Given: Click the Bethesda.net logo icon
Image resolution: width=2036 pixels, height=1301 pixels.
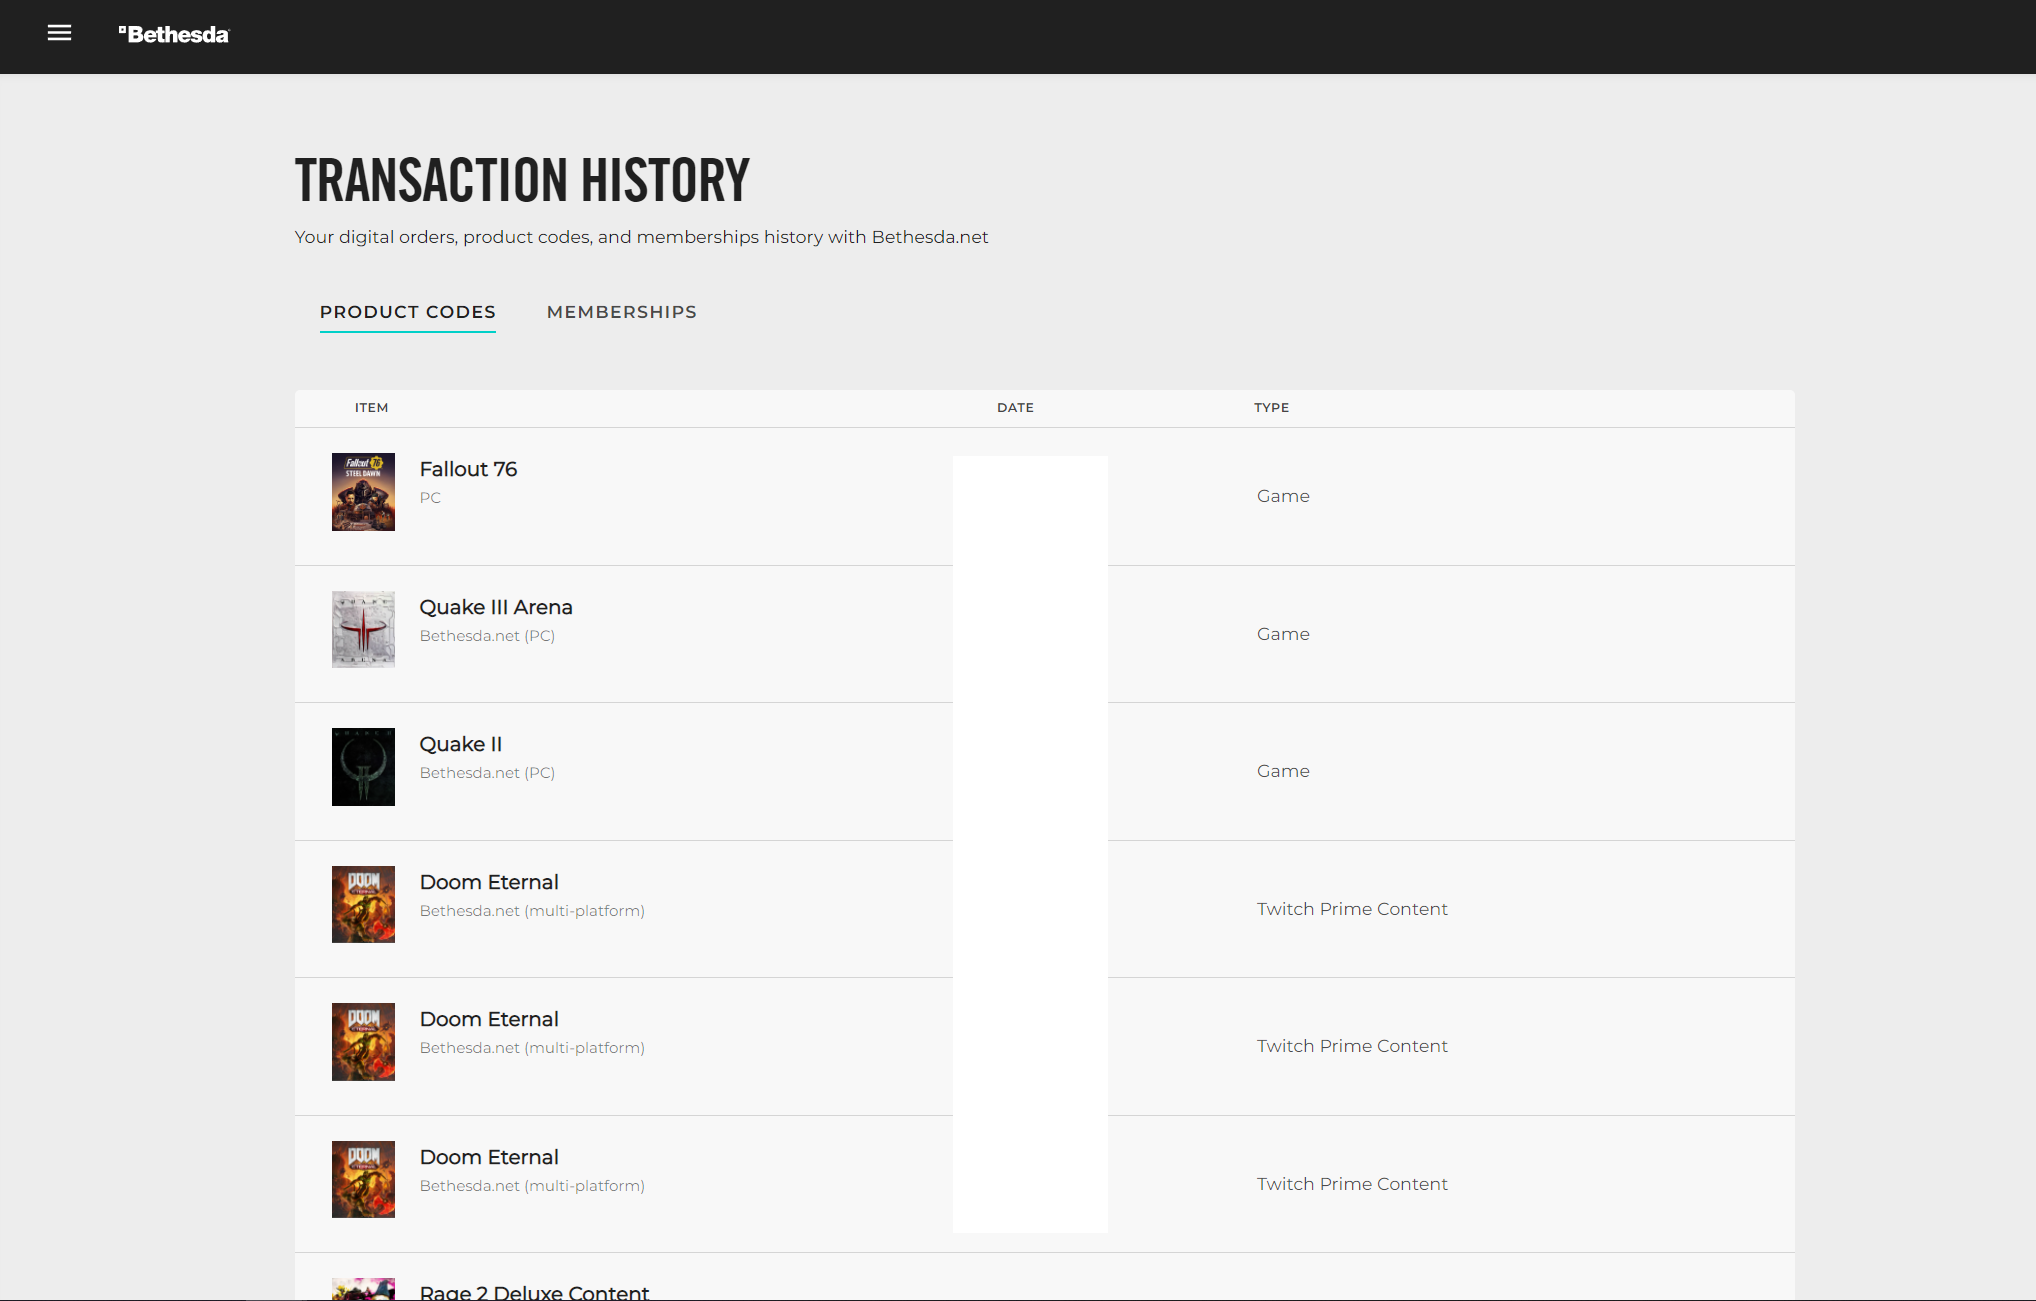Looking at the screenshot, I should [172, 34].
